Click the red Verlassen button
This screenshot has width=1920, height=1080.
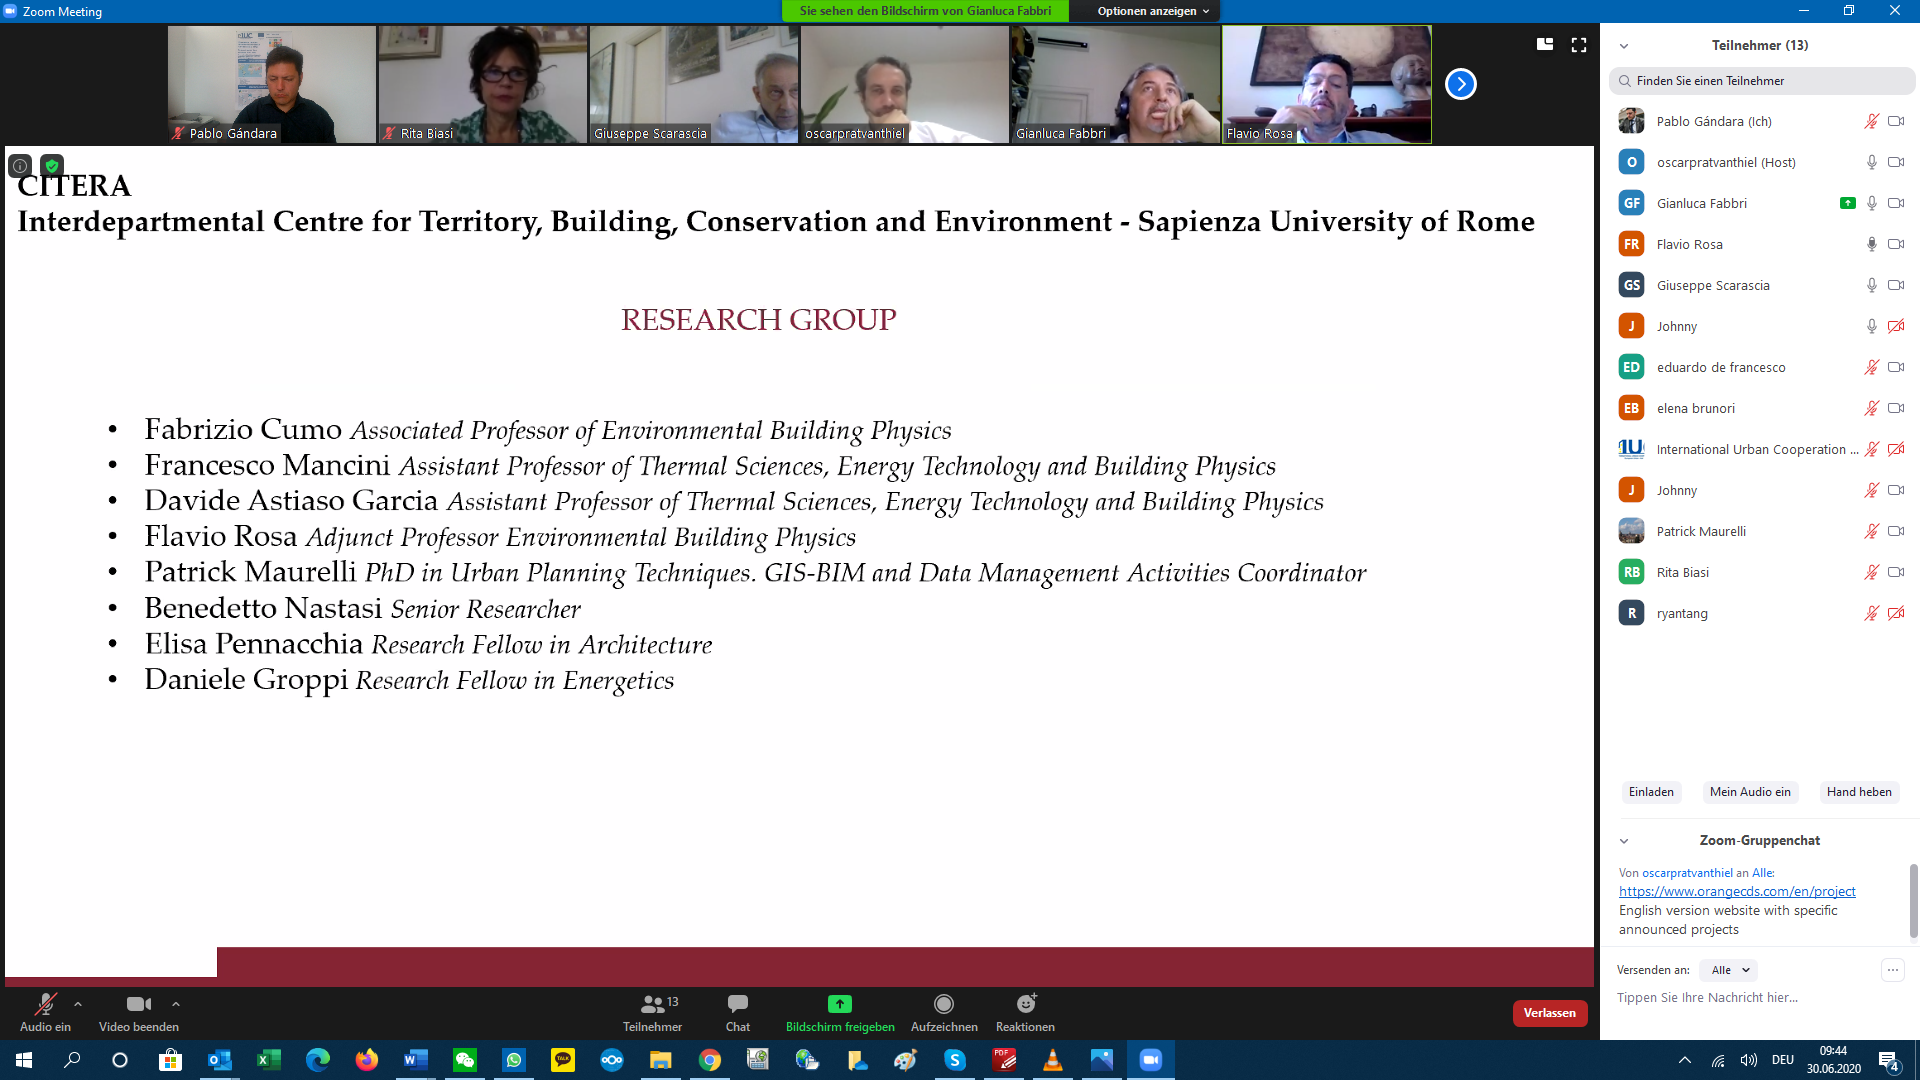point(1549,1013)
